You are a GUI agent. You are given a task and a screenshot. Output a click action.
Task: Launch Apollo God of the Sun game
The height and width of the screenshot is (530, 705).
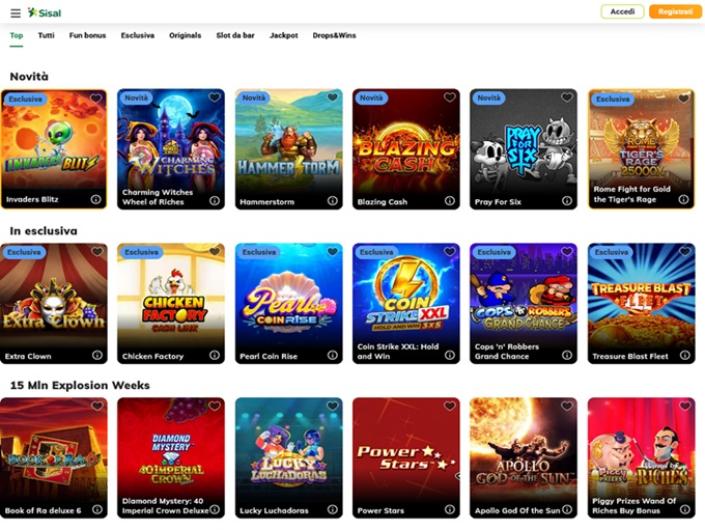point(523,458)
